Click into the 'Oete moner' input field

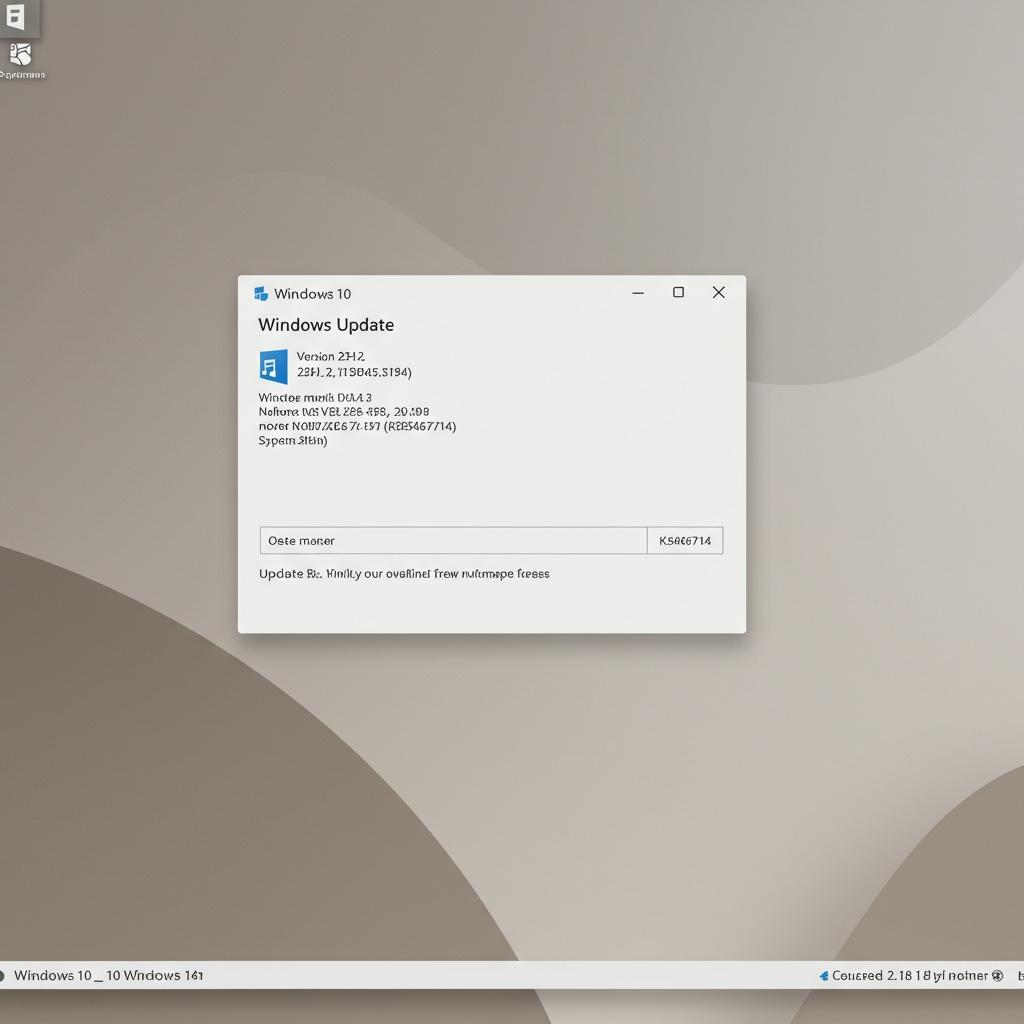[x=453, y=541]
